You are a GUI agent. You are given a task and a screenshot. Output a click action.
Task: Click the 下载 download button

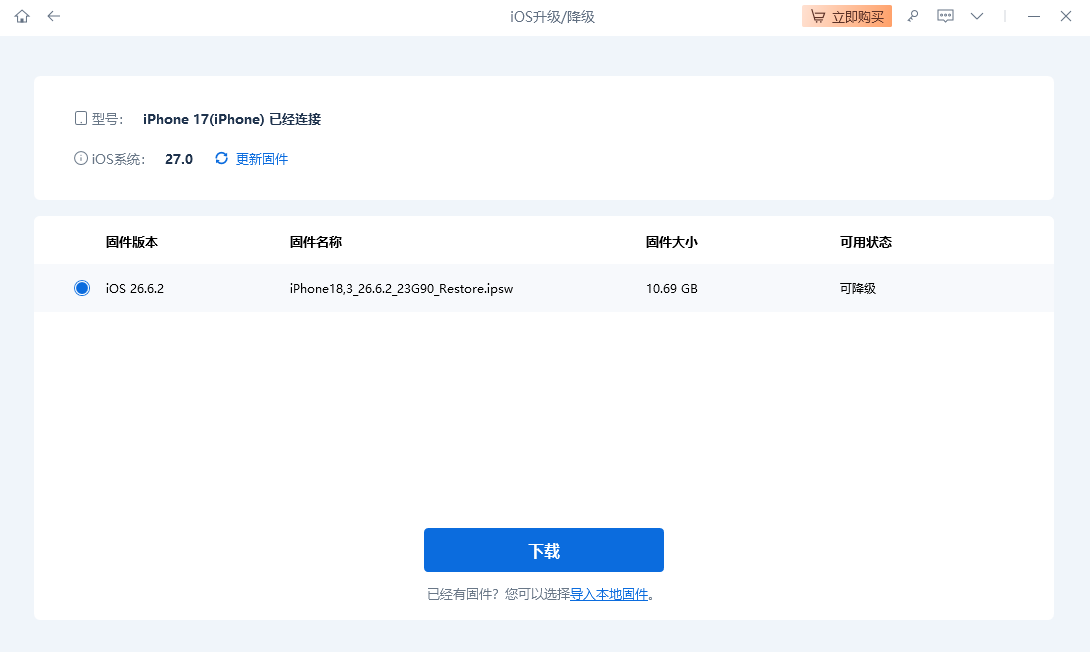(x=544, y=550)
